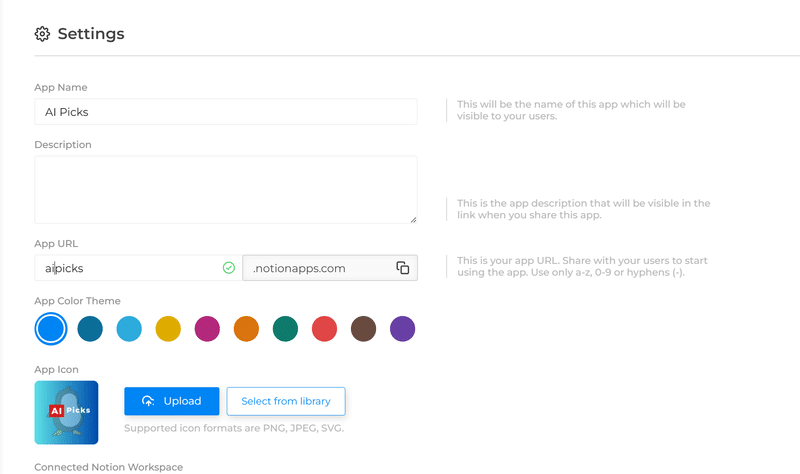Viewport: 800px width, 474px height.
Task: Click the Settings gear icon
Action: click(x=42, y=34)
